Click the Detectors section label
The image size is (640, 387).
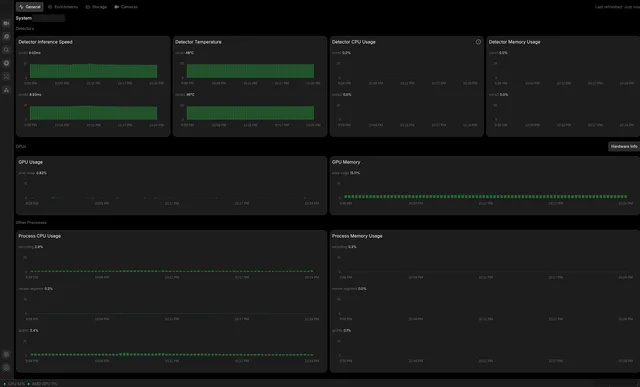[24, 29]
